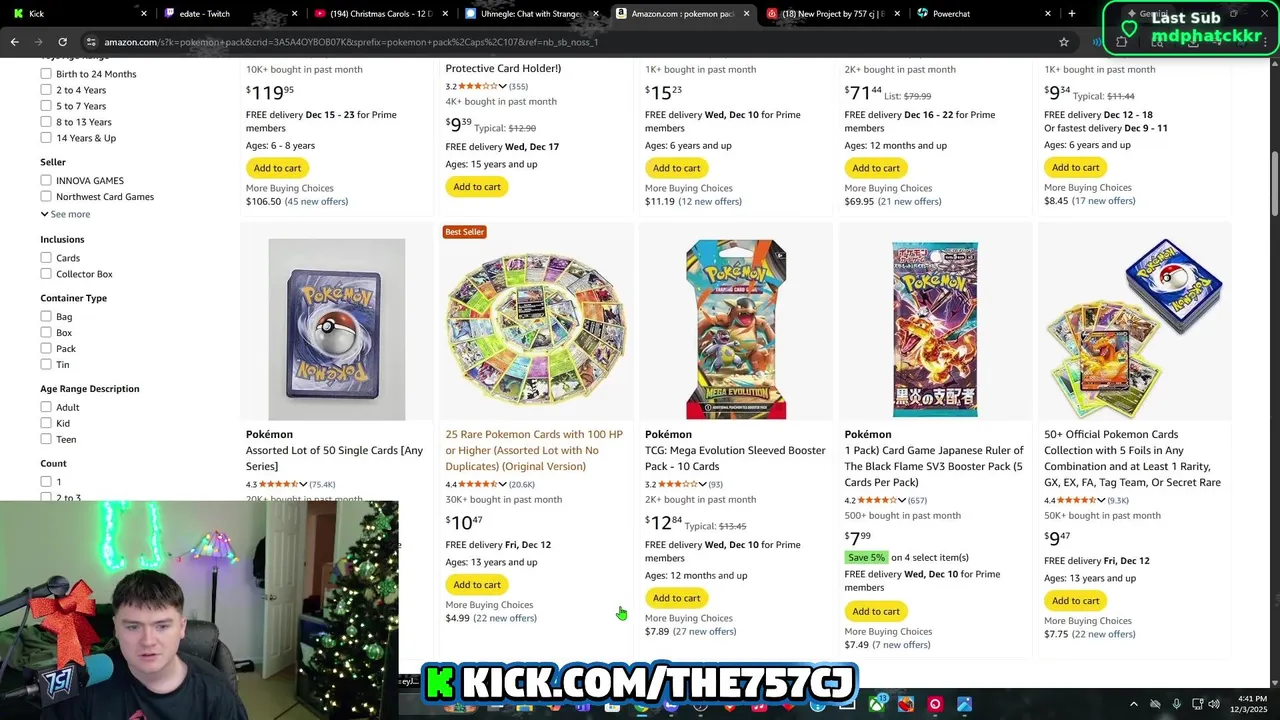Image resolution: width=1280 pixels, height=720 pixels.
Task: Add 25 Rare Pokemon Cards to cart
Action: coord(477,585)
